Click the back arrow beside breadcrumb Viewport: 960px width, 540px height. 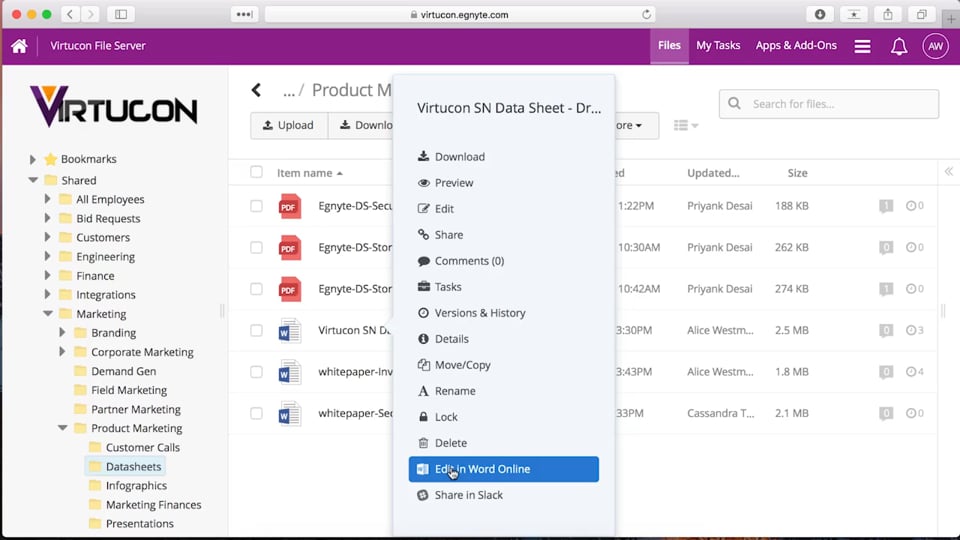(x=257, y=90)
